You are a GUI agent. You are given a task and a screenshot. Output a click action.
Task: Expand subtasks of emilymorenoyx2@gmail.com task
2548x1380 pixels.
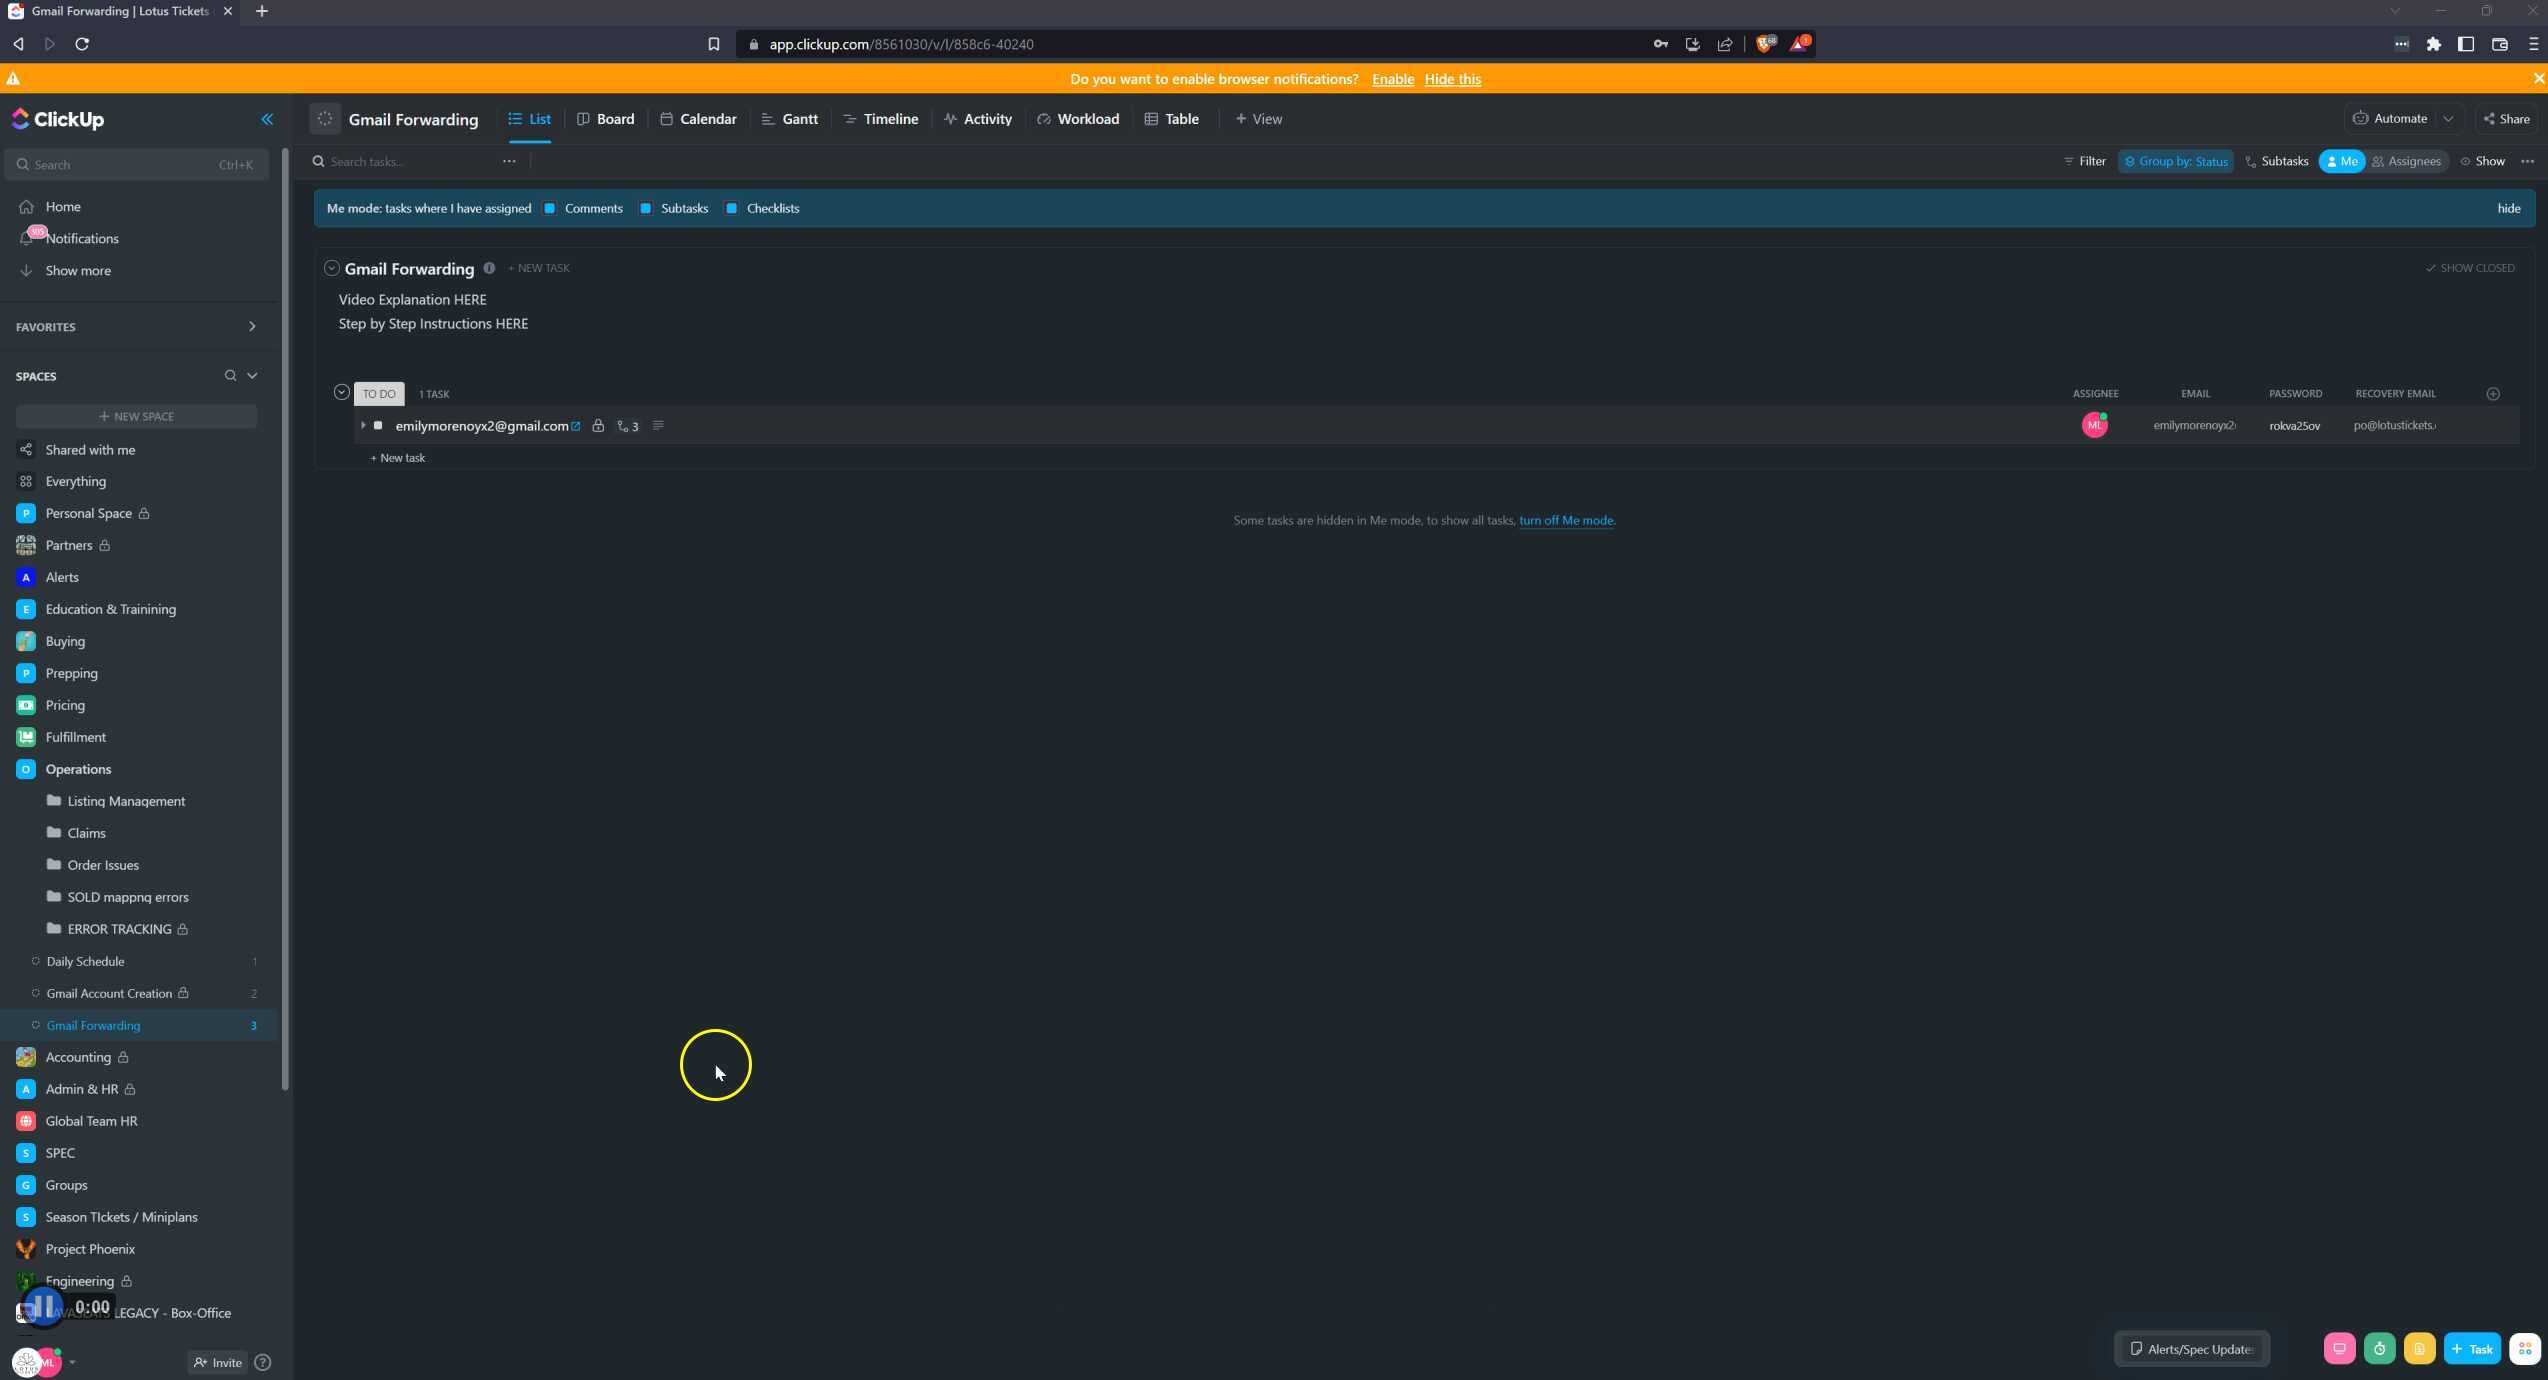point(363,426)
